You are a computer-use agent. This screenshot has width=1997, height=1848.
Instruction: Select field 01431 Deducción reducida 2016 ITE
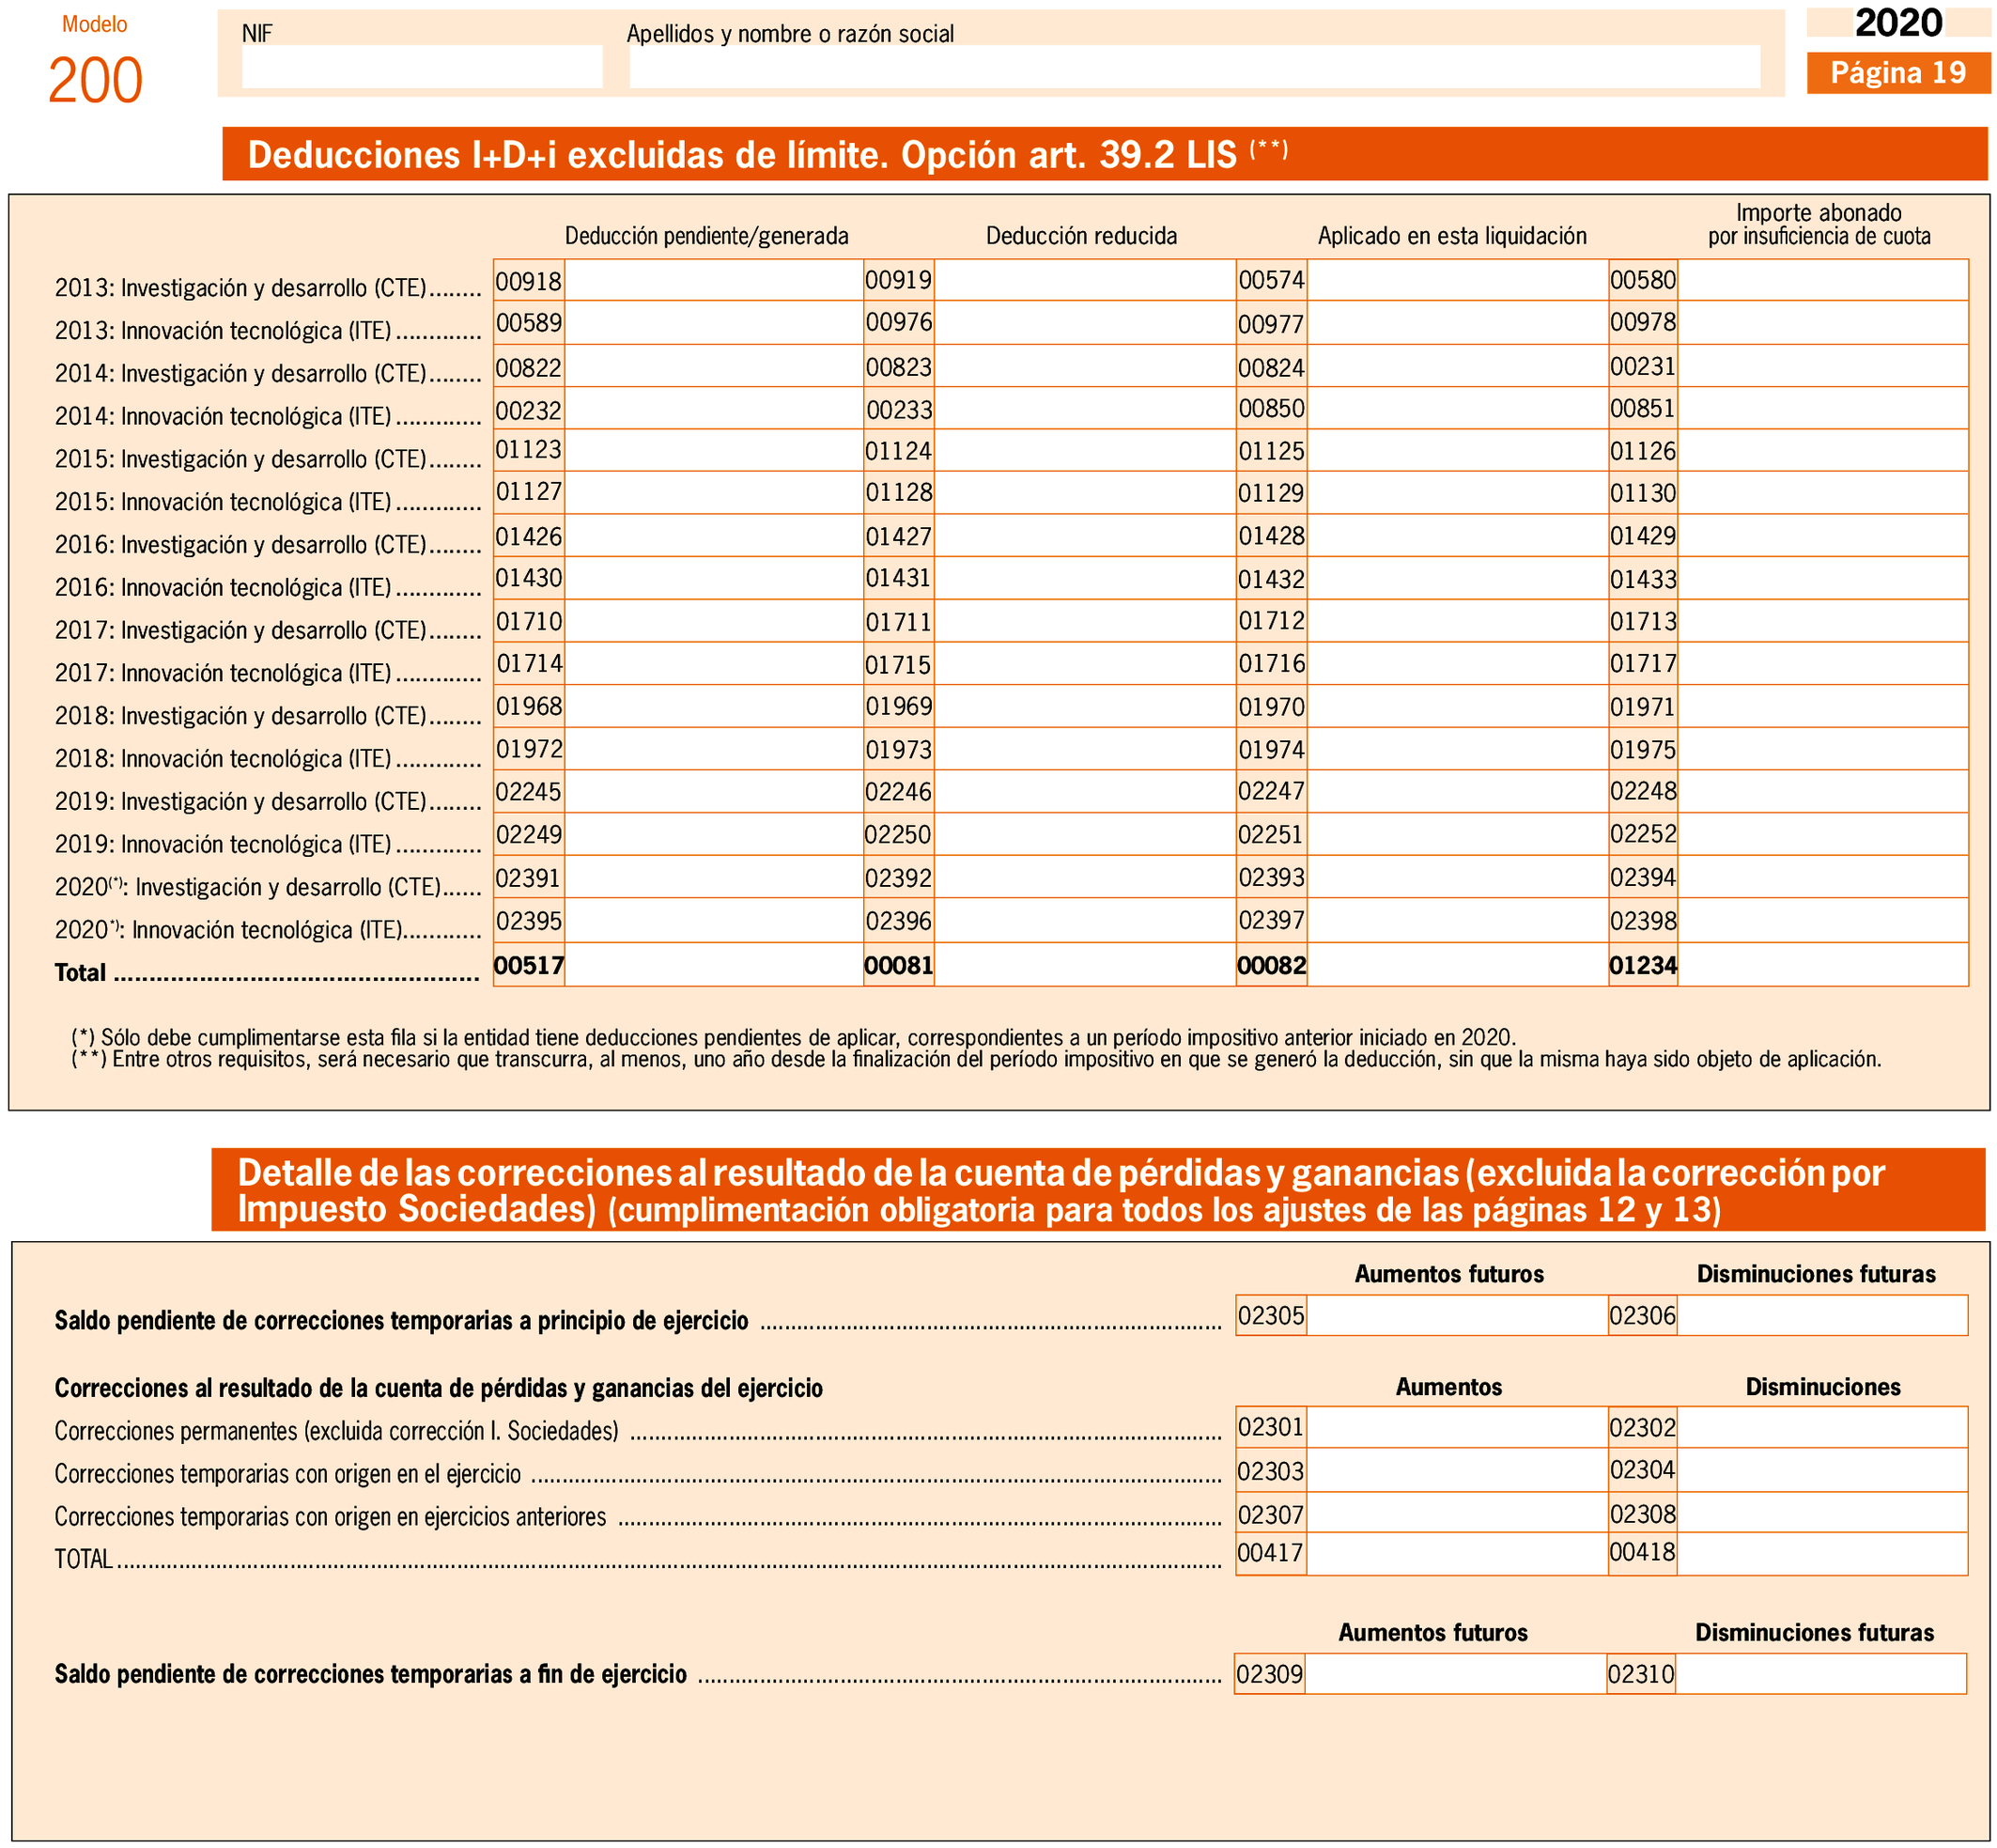click(1085, 579)
